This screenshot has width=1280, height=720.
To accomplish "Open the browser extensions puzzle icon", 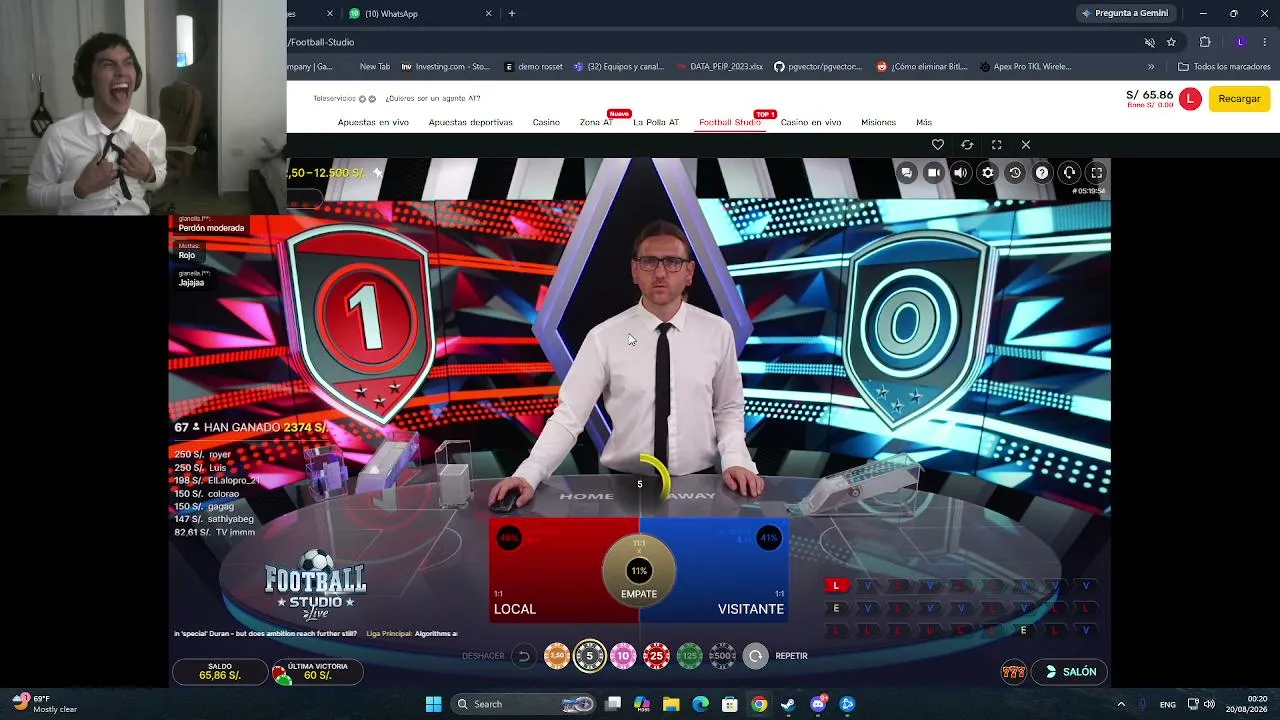I will pyautogui.click(x=1205, y=42).
